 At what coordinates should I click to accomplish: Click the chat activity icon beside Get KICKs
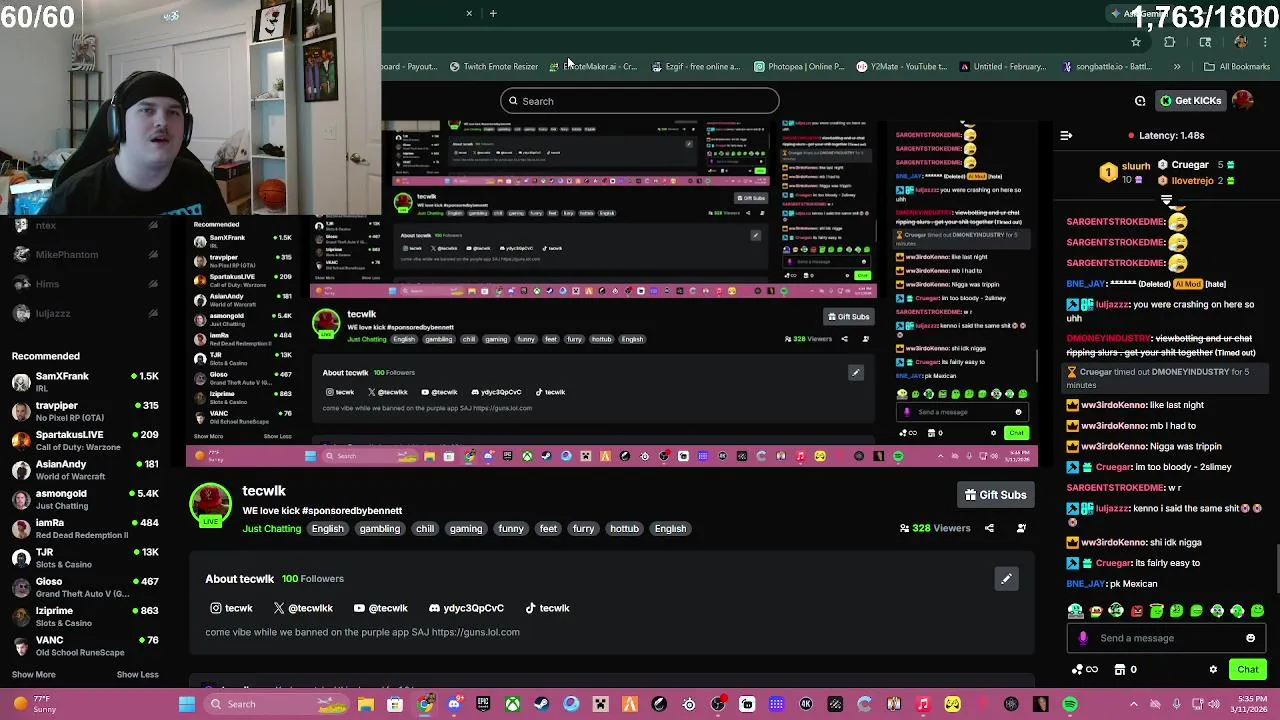1140,101
